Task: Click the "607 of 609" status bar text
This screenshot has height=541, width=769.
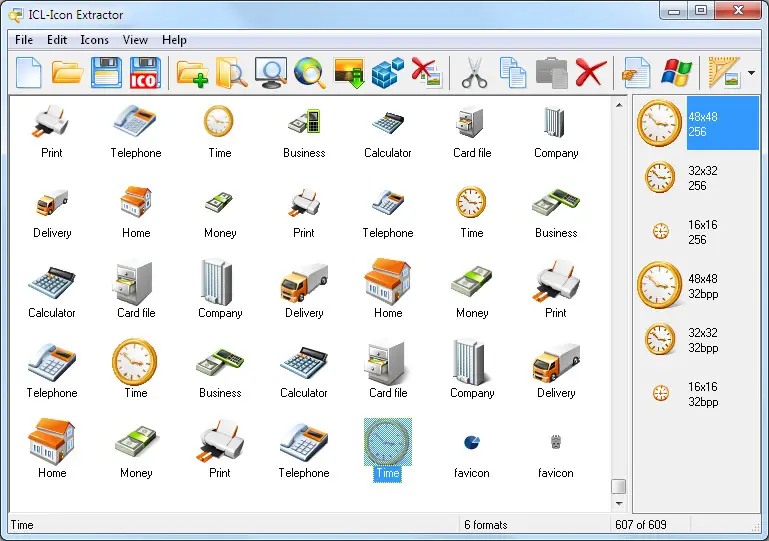Action: point(641,525)
